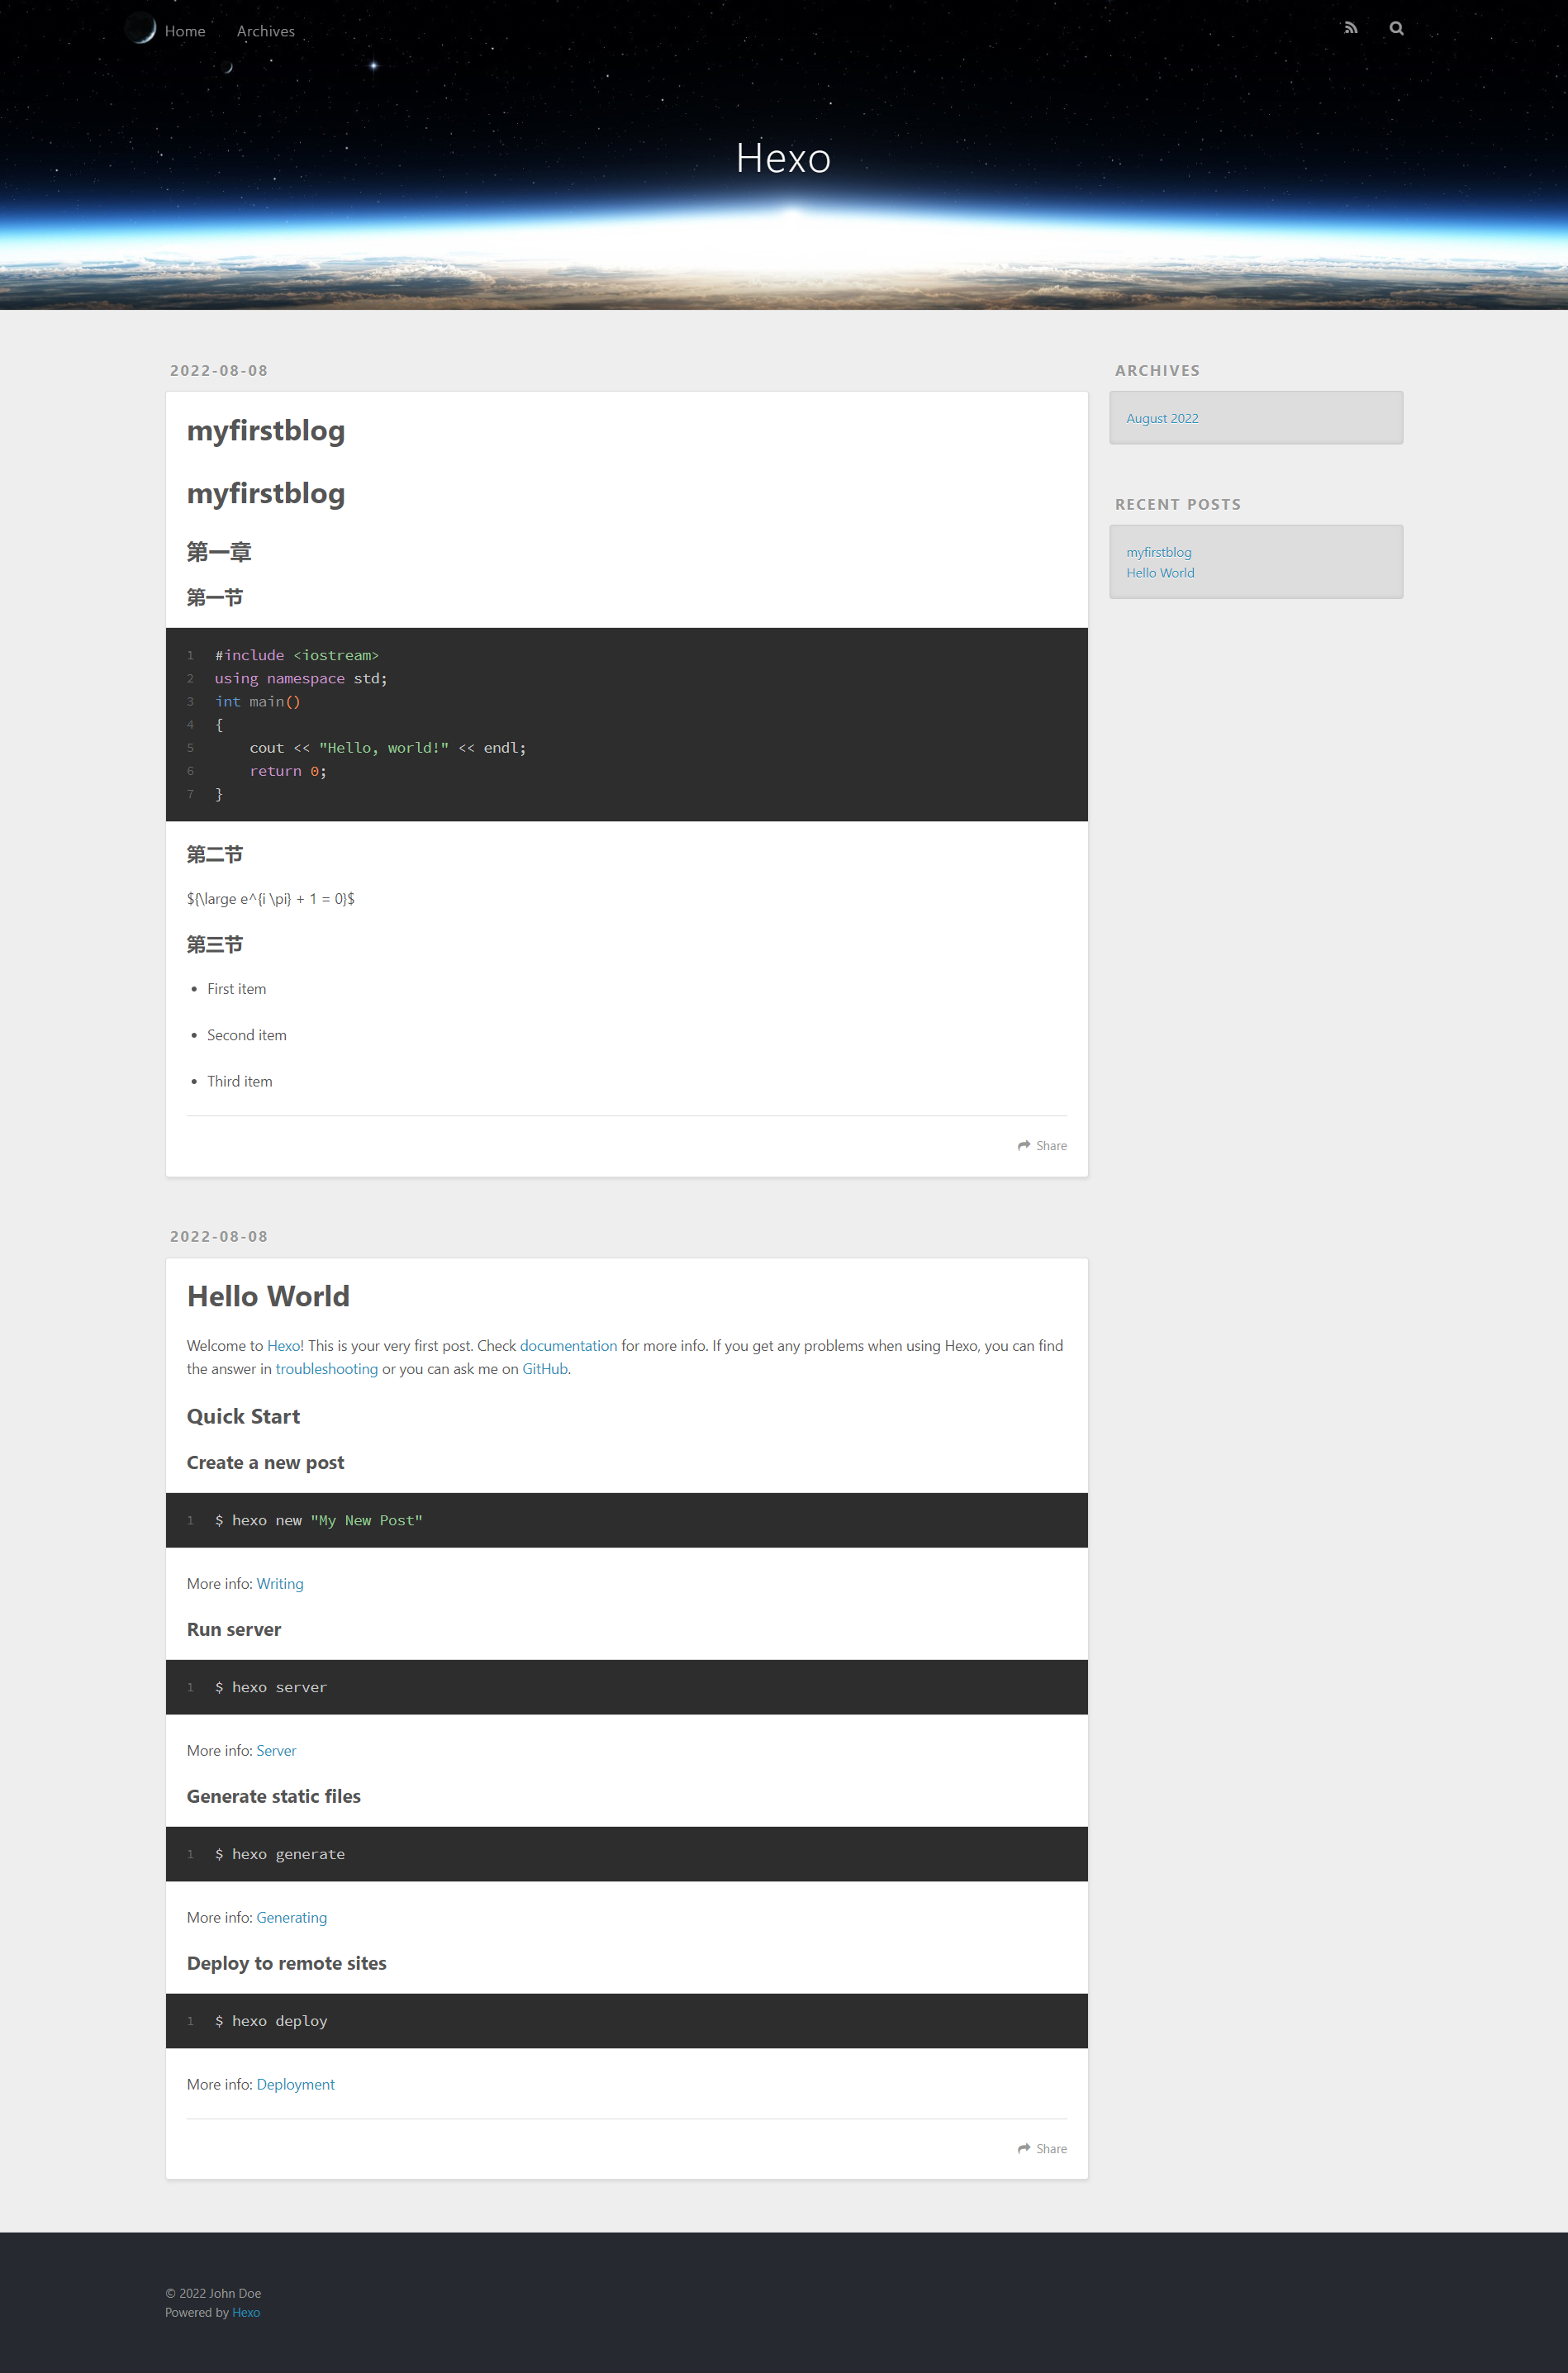Image resolution: width=1568 pixels, height=2373 pixels.
Task: Click the 'Run server' heading
Action: 234,1630
